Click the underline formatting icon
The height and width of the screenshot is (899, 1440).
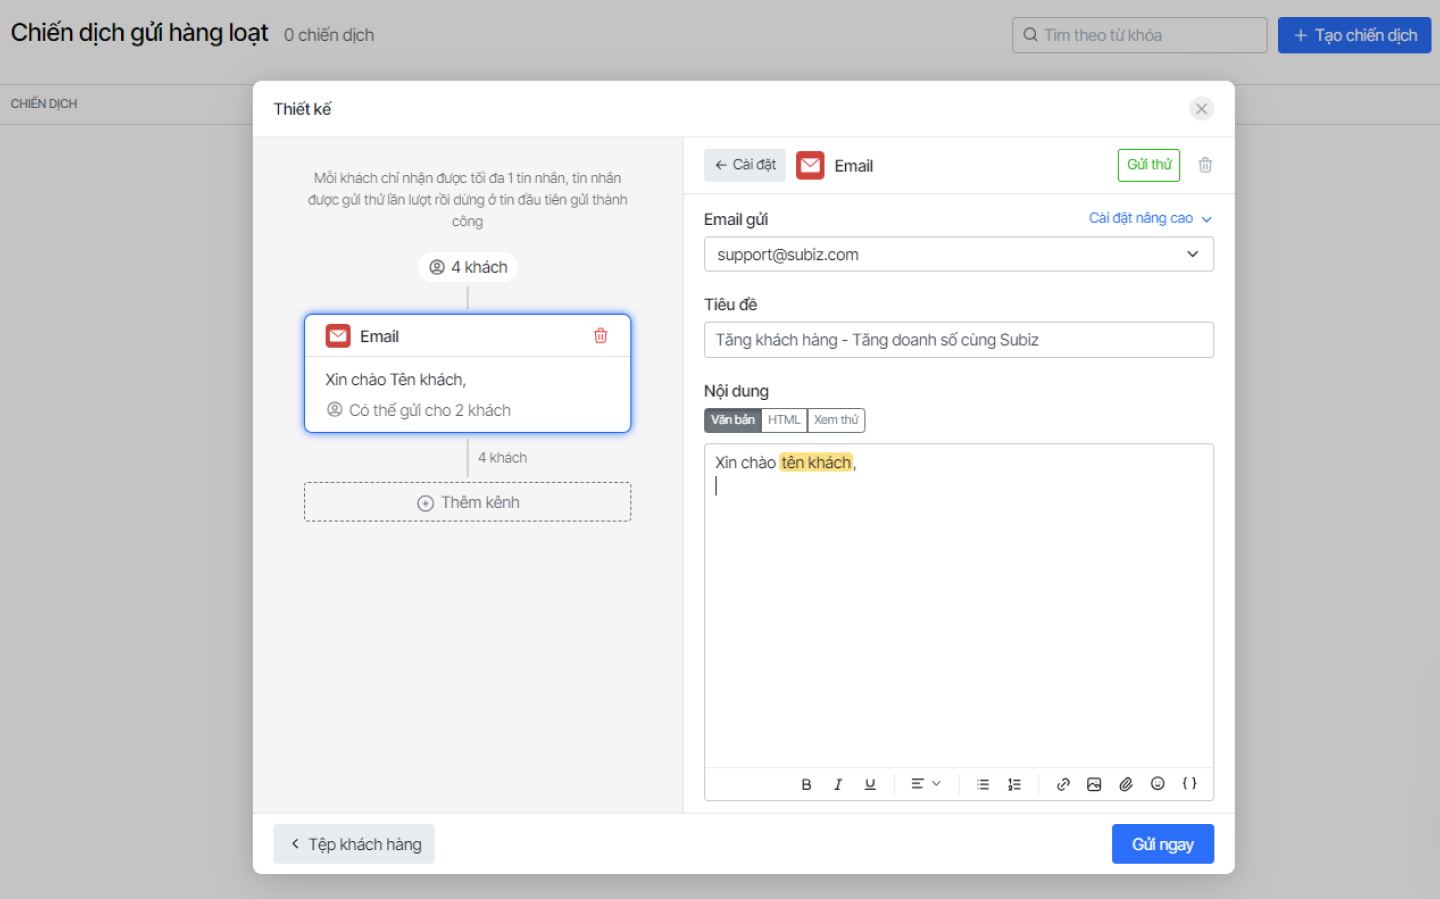(x=870, y=785)
